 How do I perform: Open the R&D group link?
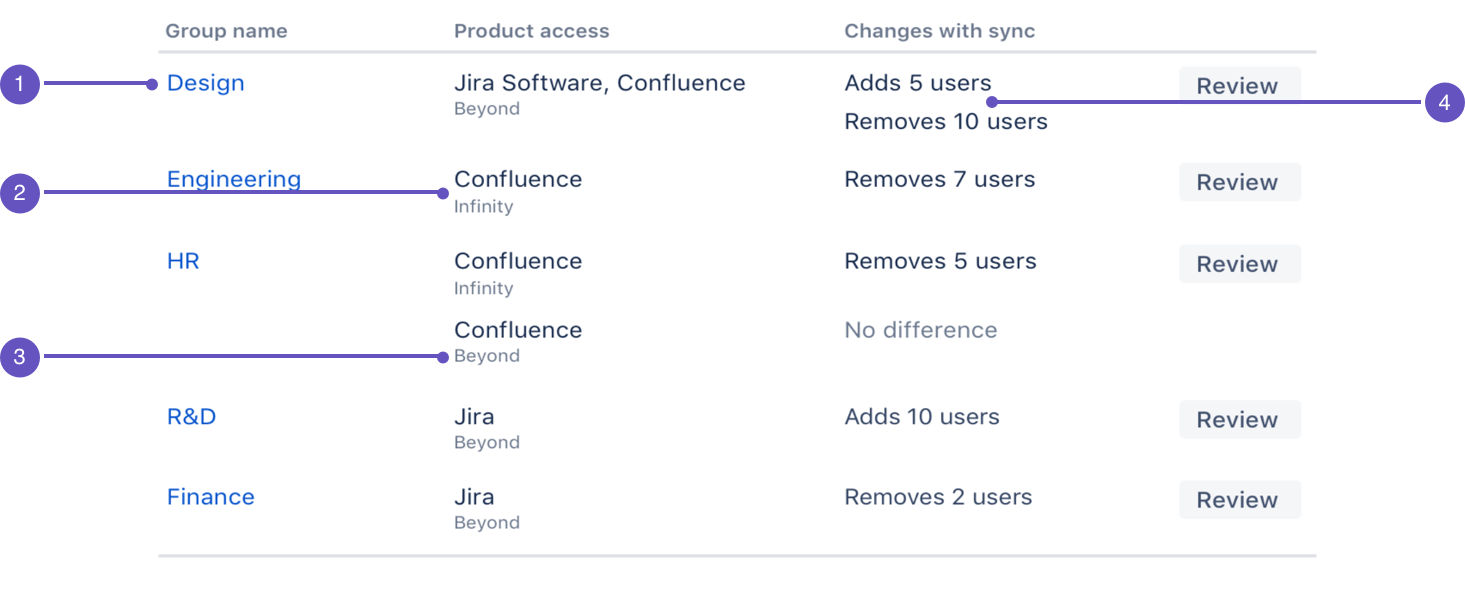192,417
